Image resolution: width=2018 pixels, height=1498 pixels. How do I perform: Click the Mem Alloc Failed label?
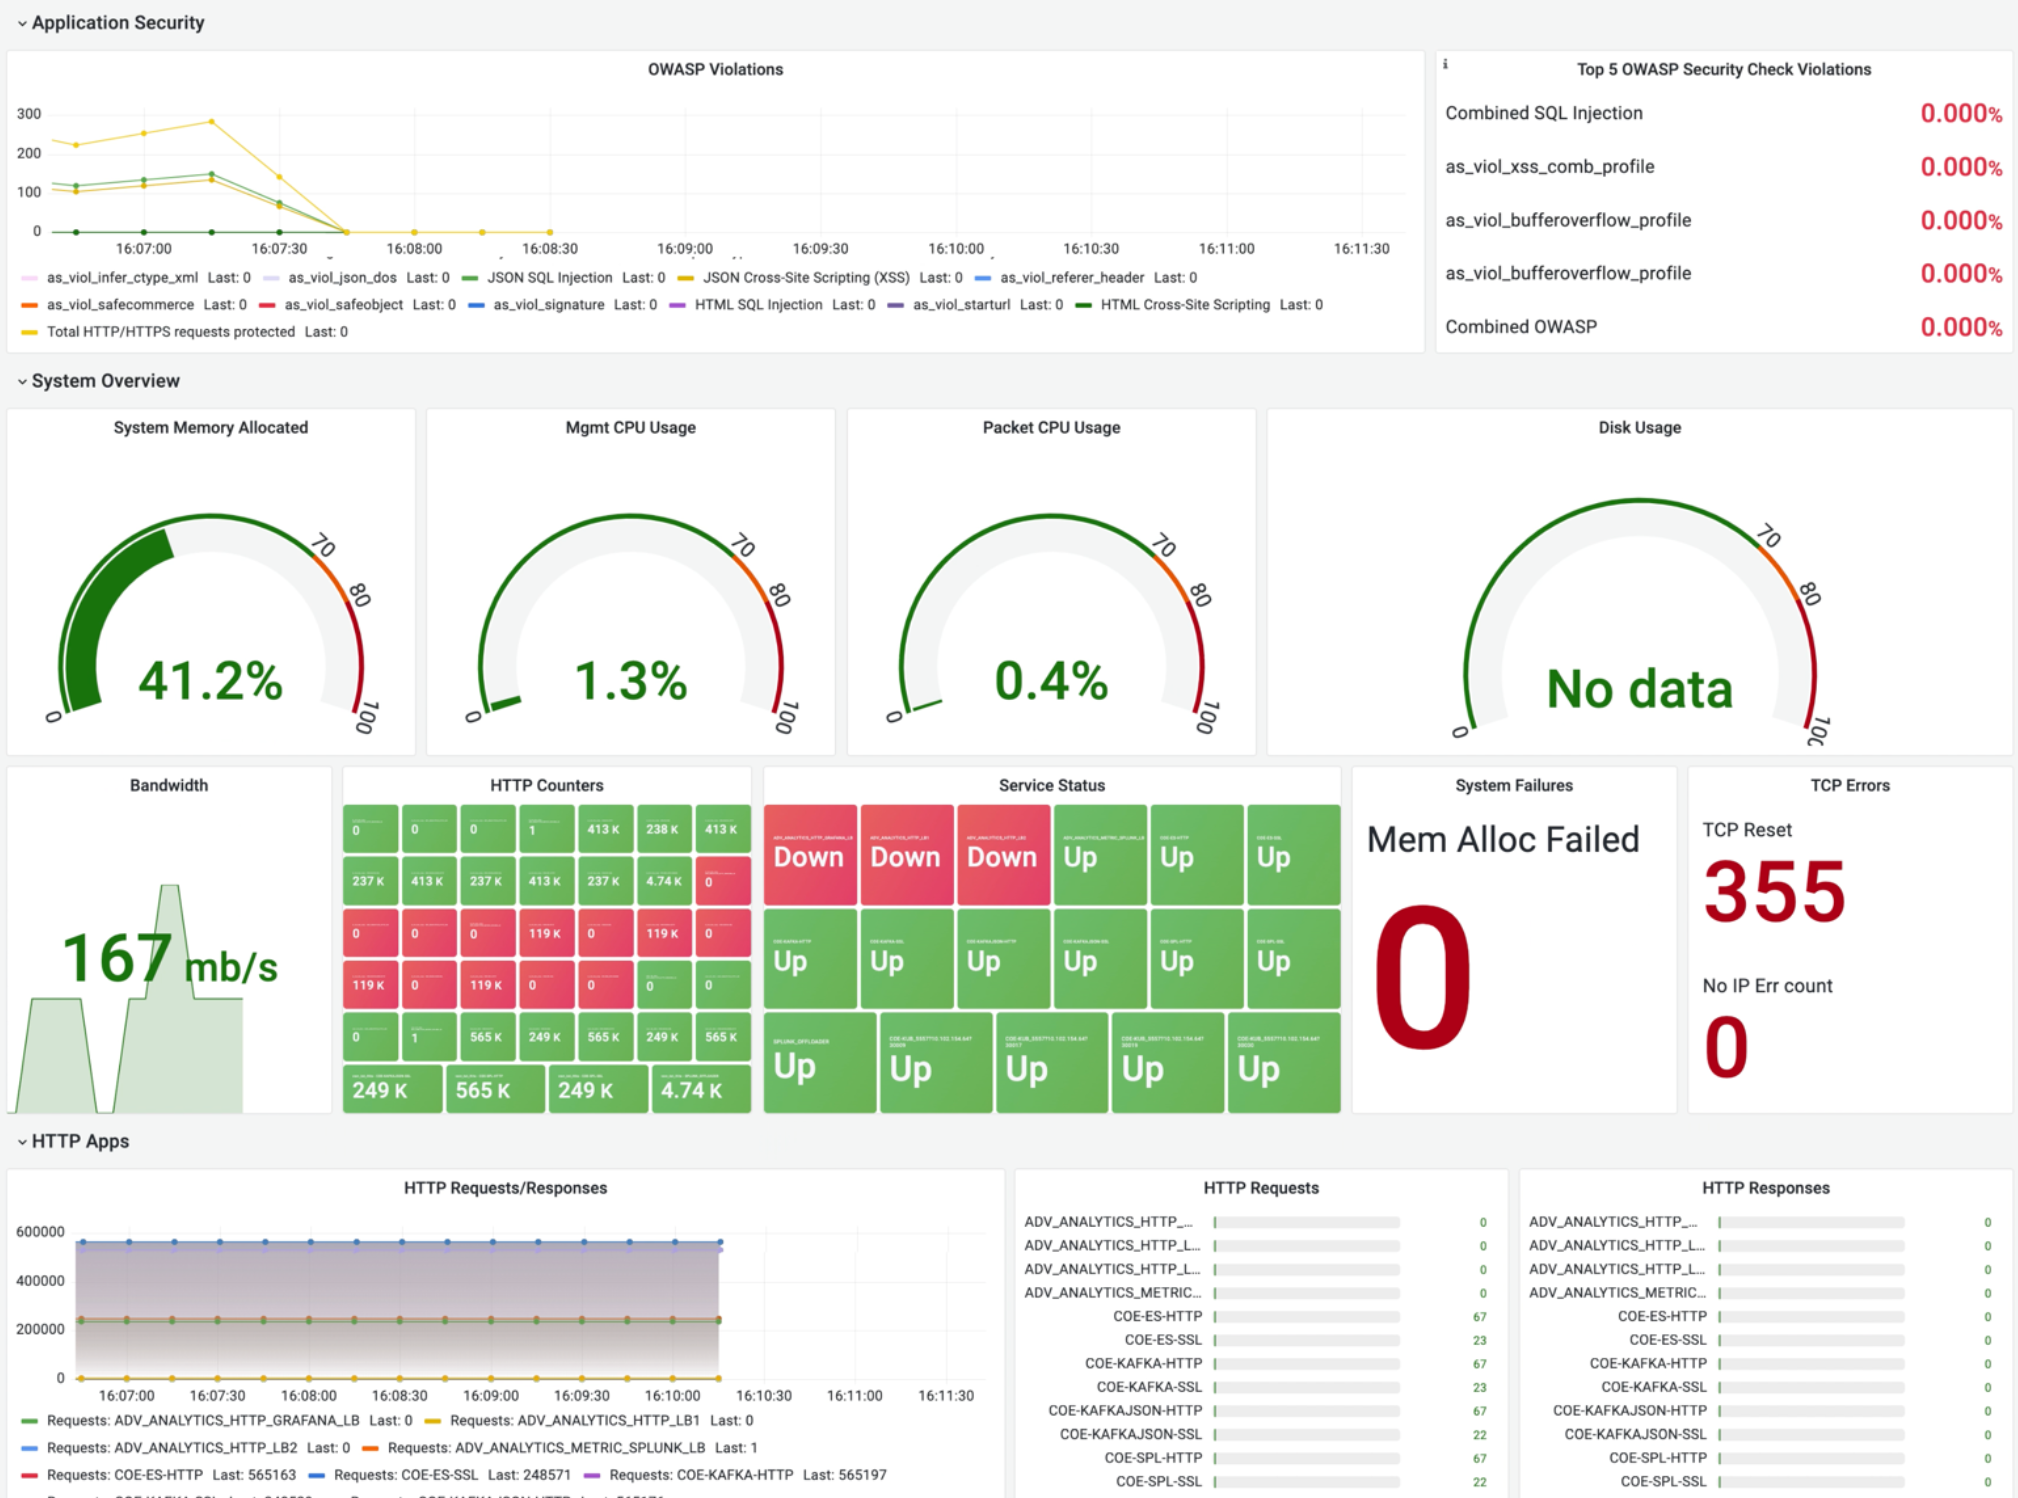pyautogui.click(x=1503, y=839)
